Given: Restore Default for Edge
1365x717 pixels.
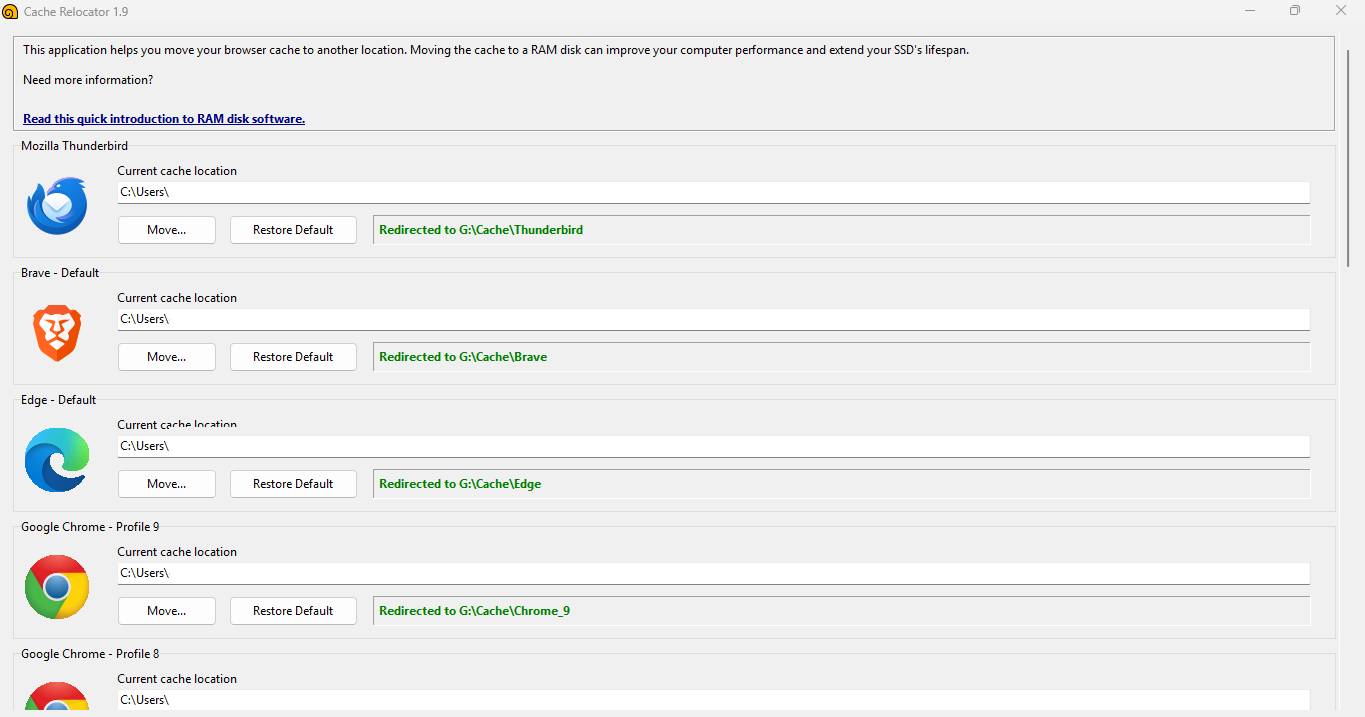Looking at the screenshot, I should click(293, 484).
